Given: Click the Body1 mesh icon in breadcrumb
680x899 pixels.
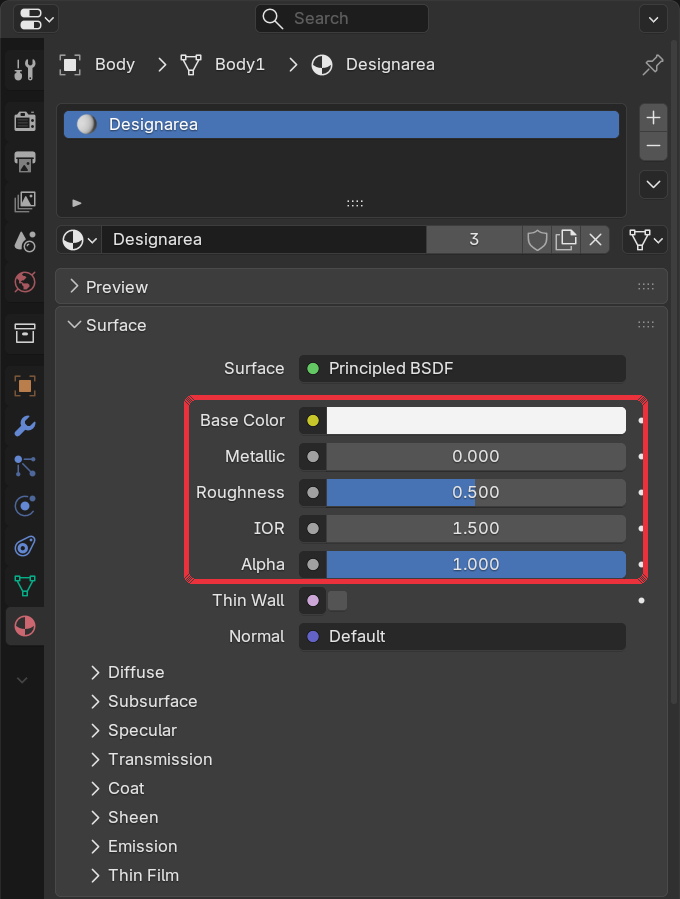Looking at the screenshot, I should pyautogui.click(x=191, y=65).
